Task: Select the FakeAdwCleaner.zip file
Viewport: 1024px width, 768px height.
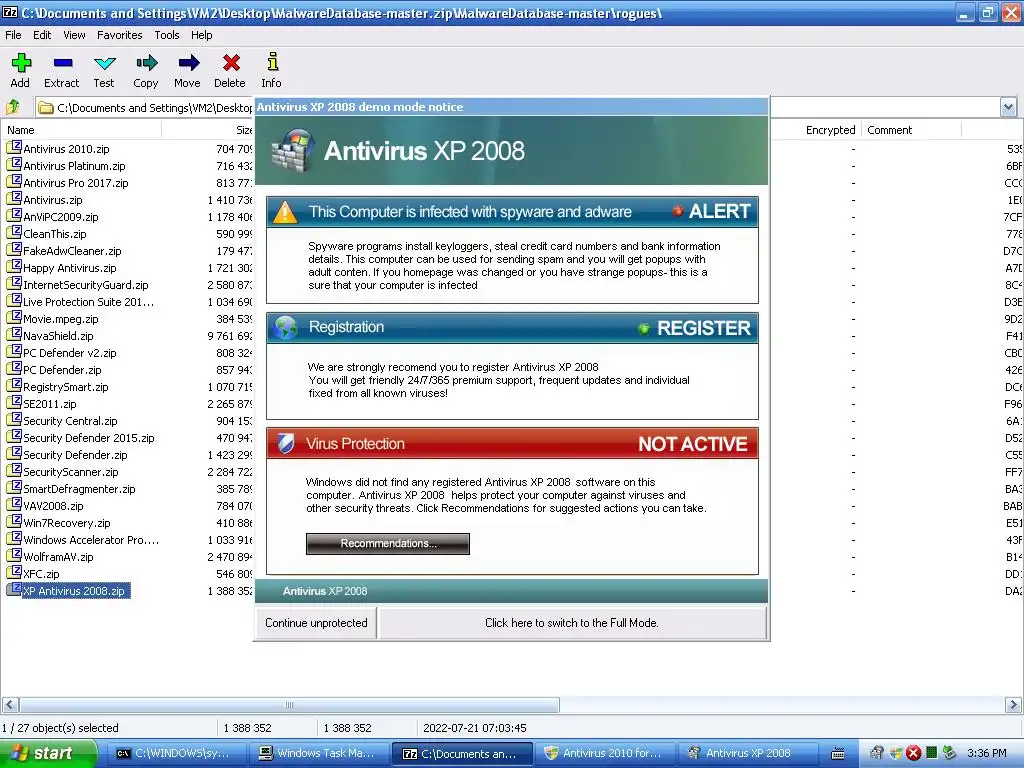Action: tap(72, 251)
